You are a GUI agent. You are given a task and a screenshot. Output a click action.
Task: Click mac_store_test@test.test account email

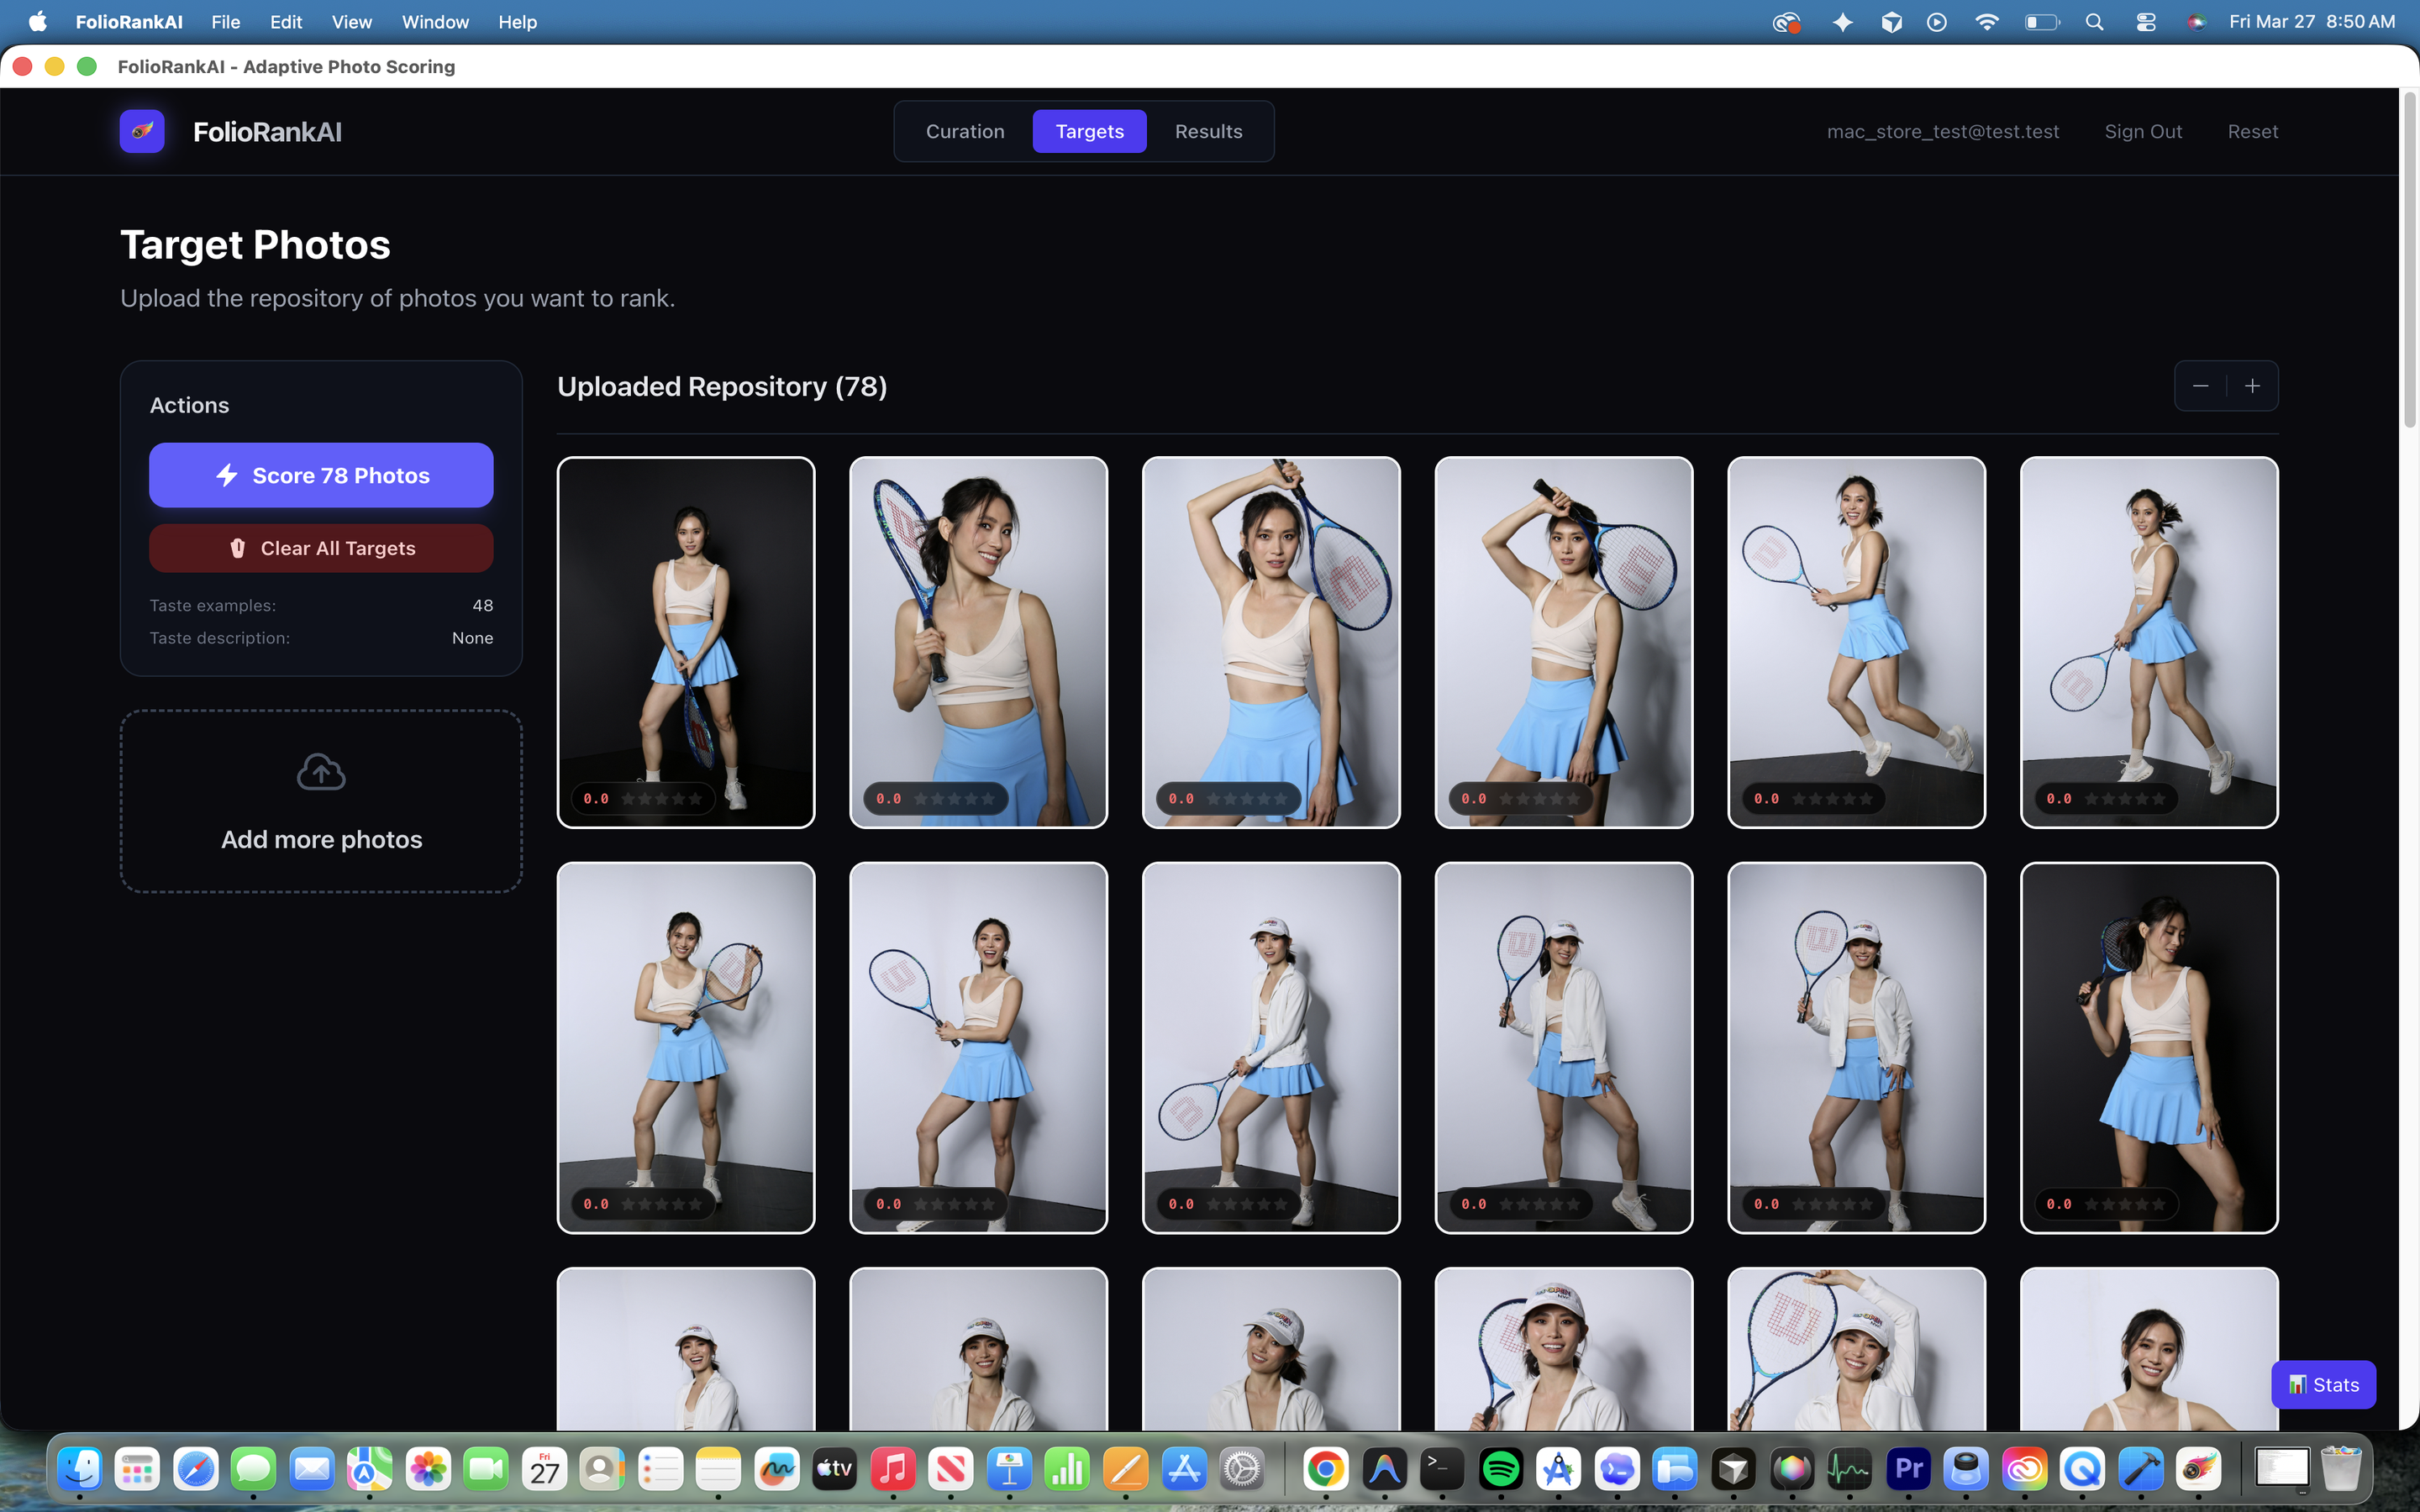[x=1942, y=131]
